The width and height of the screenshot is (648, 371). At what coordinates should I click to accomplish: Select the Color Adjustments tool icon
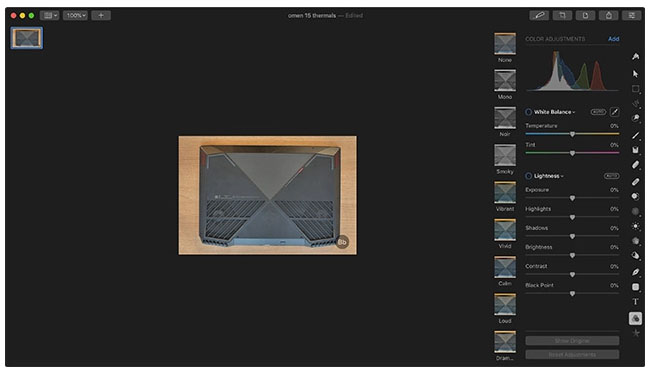[x=636, y=318]
